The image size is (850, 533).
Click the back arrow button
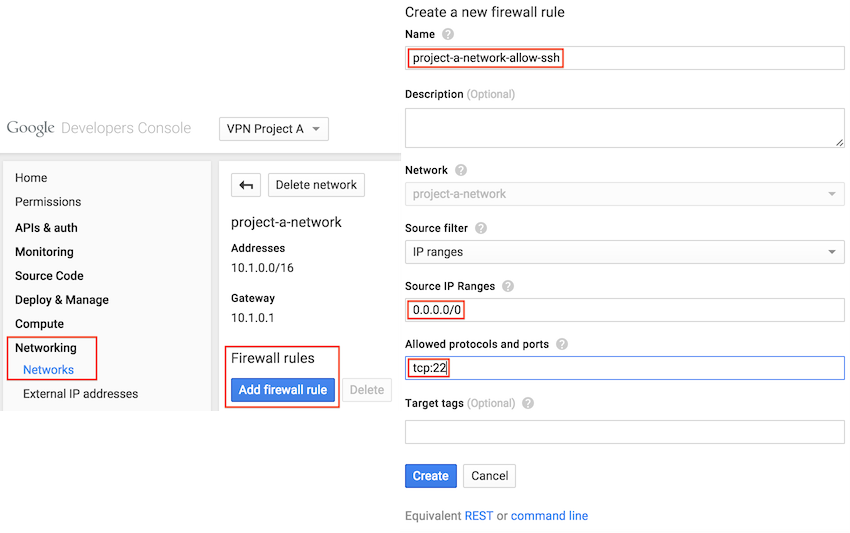[x=246, y=185]
